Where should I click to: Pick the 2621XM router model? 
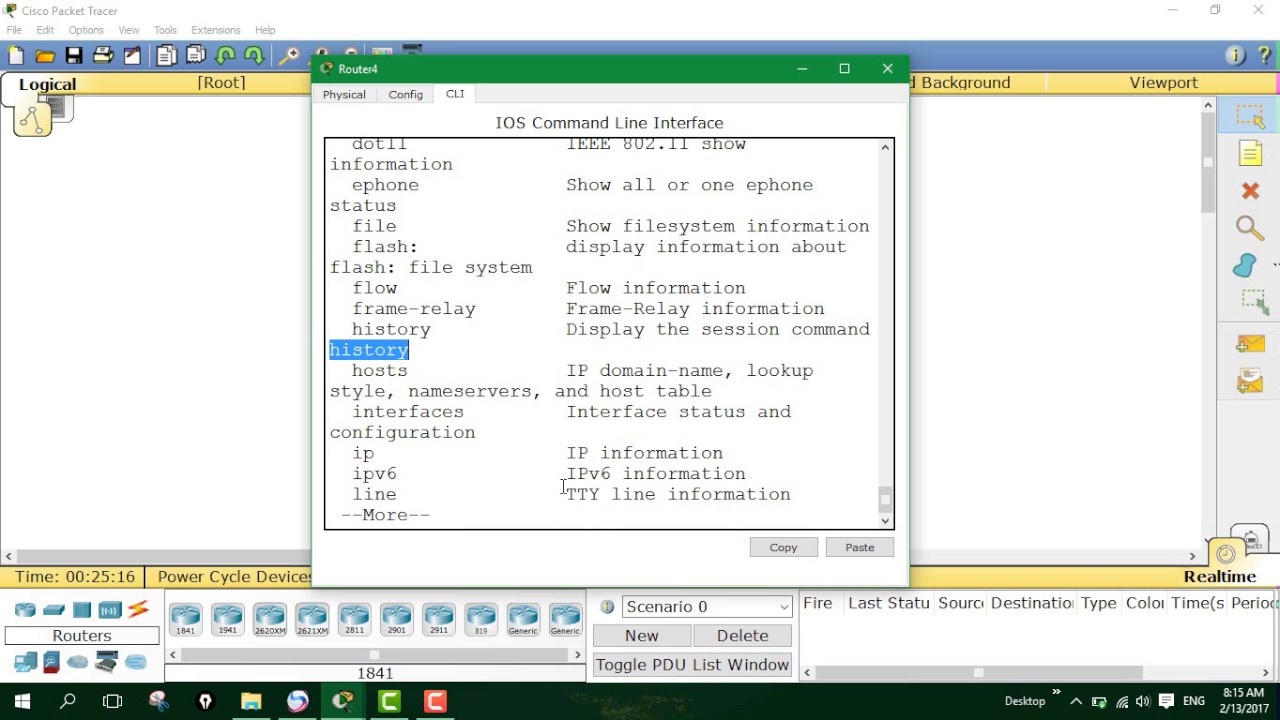tap(312, 620)
